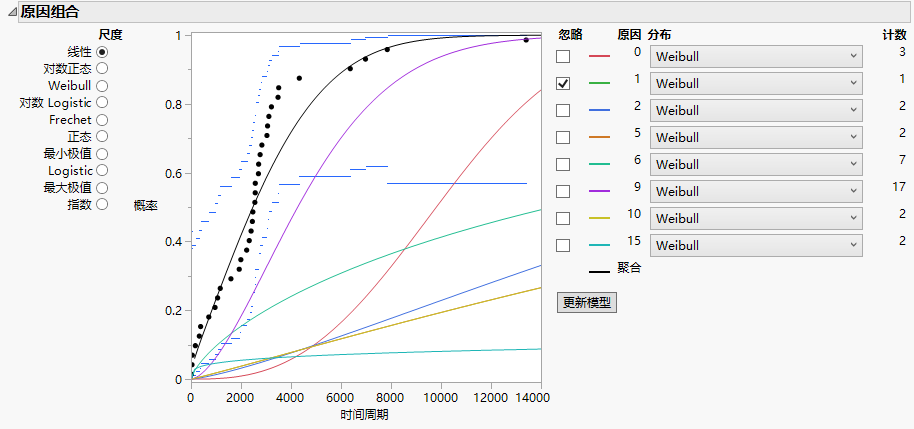Screen dimensions: 914x429
Task: Check the ignore box for cause 0
Action: (563, 57)
